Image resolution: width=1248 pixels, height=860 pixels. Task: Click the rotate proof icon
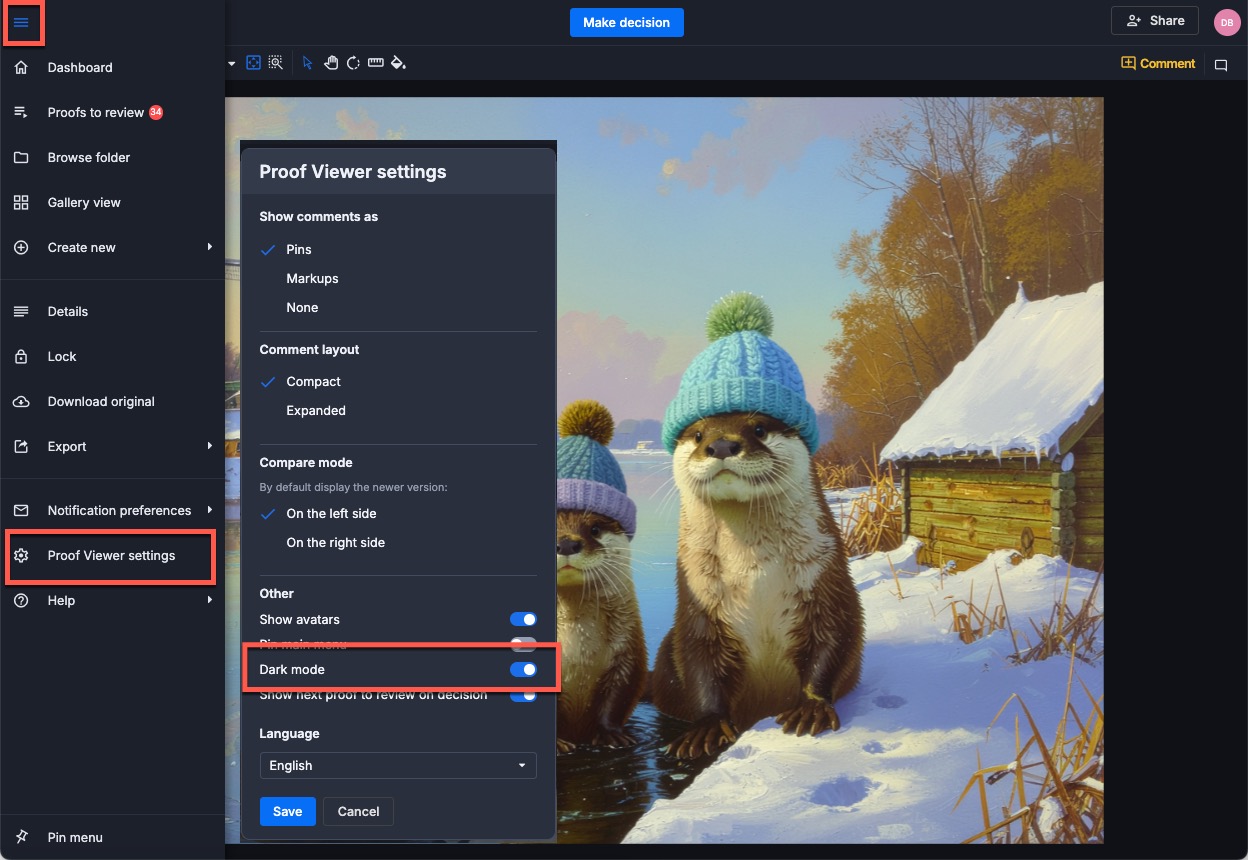tap(353, 63)
